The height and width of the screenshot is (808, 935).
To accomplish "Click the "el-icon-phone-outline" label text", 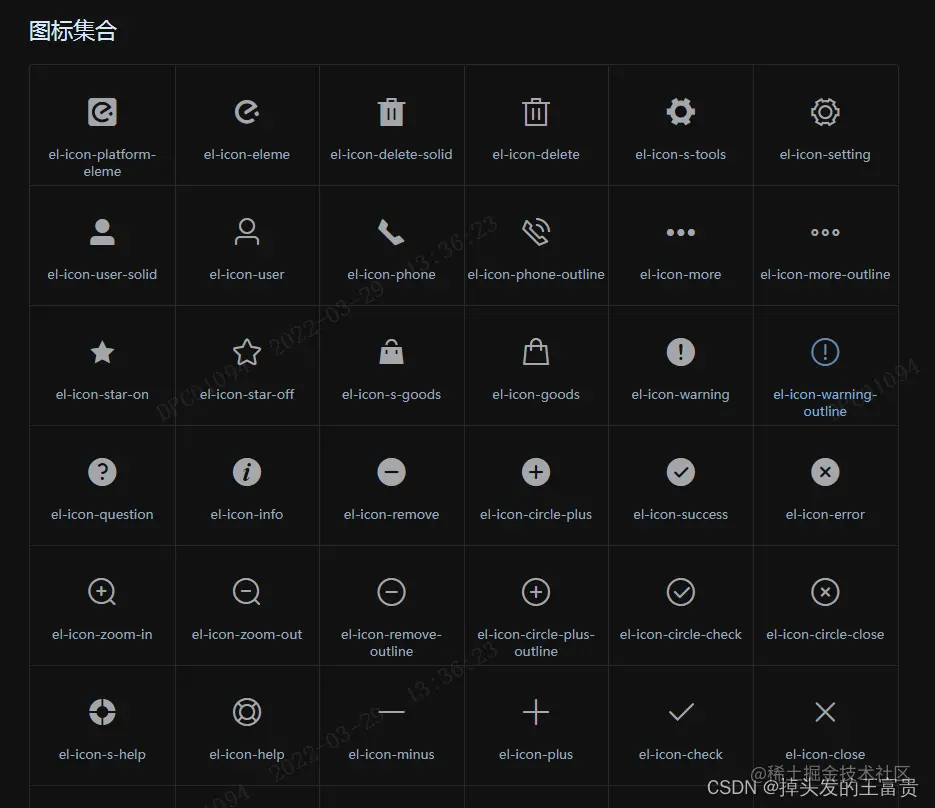I will pos(536,274).
